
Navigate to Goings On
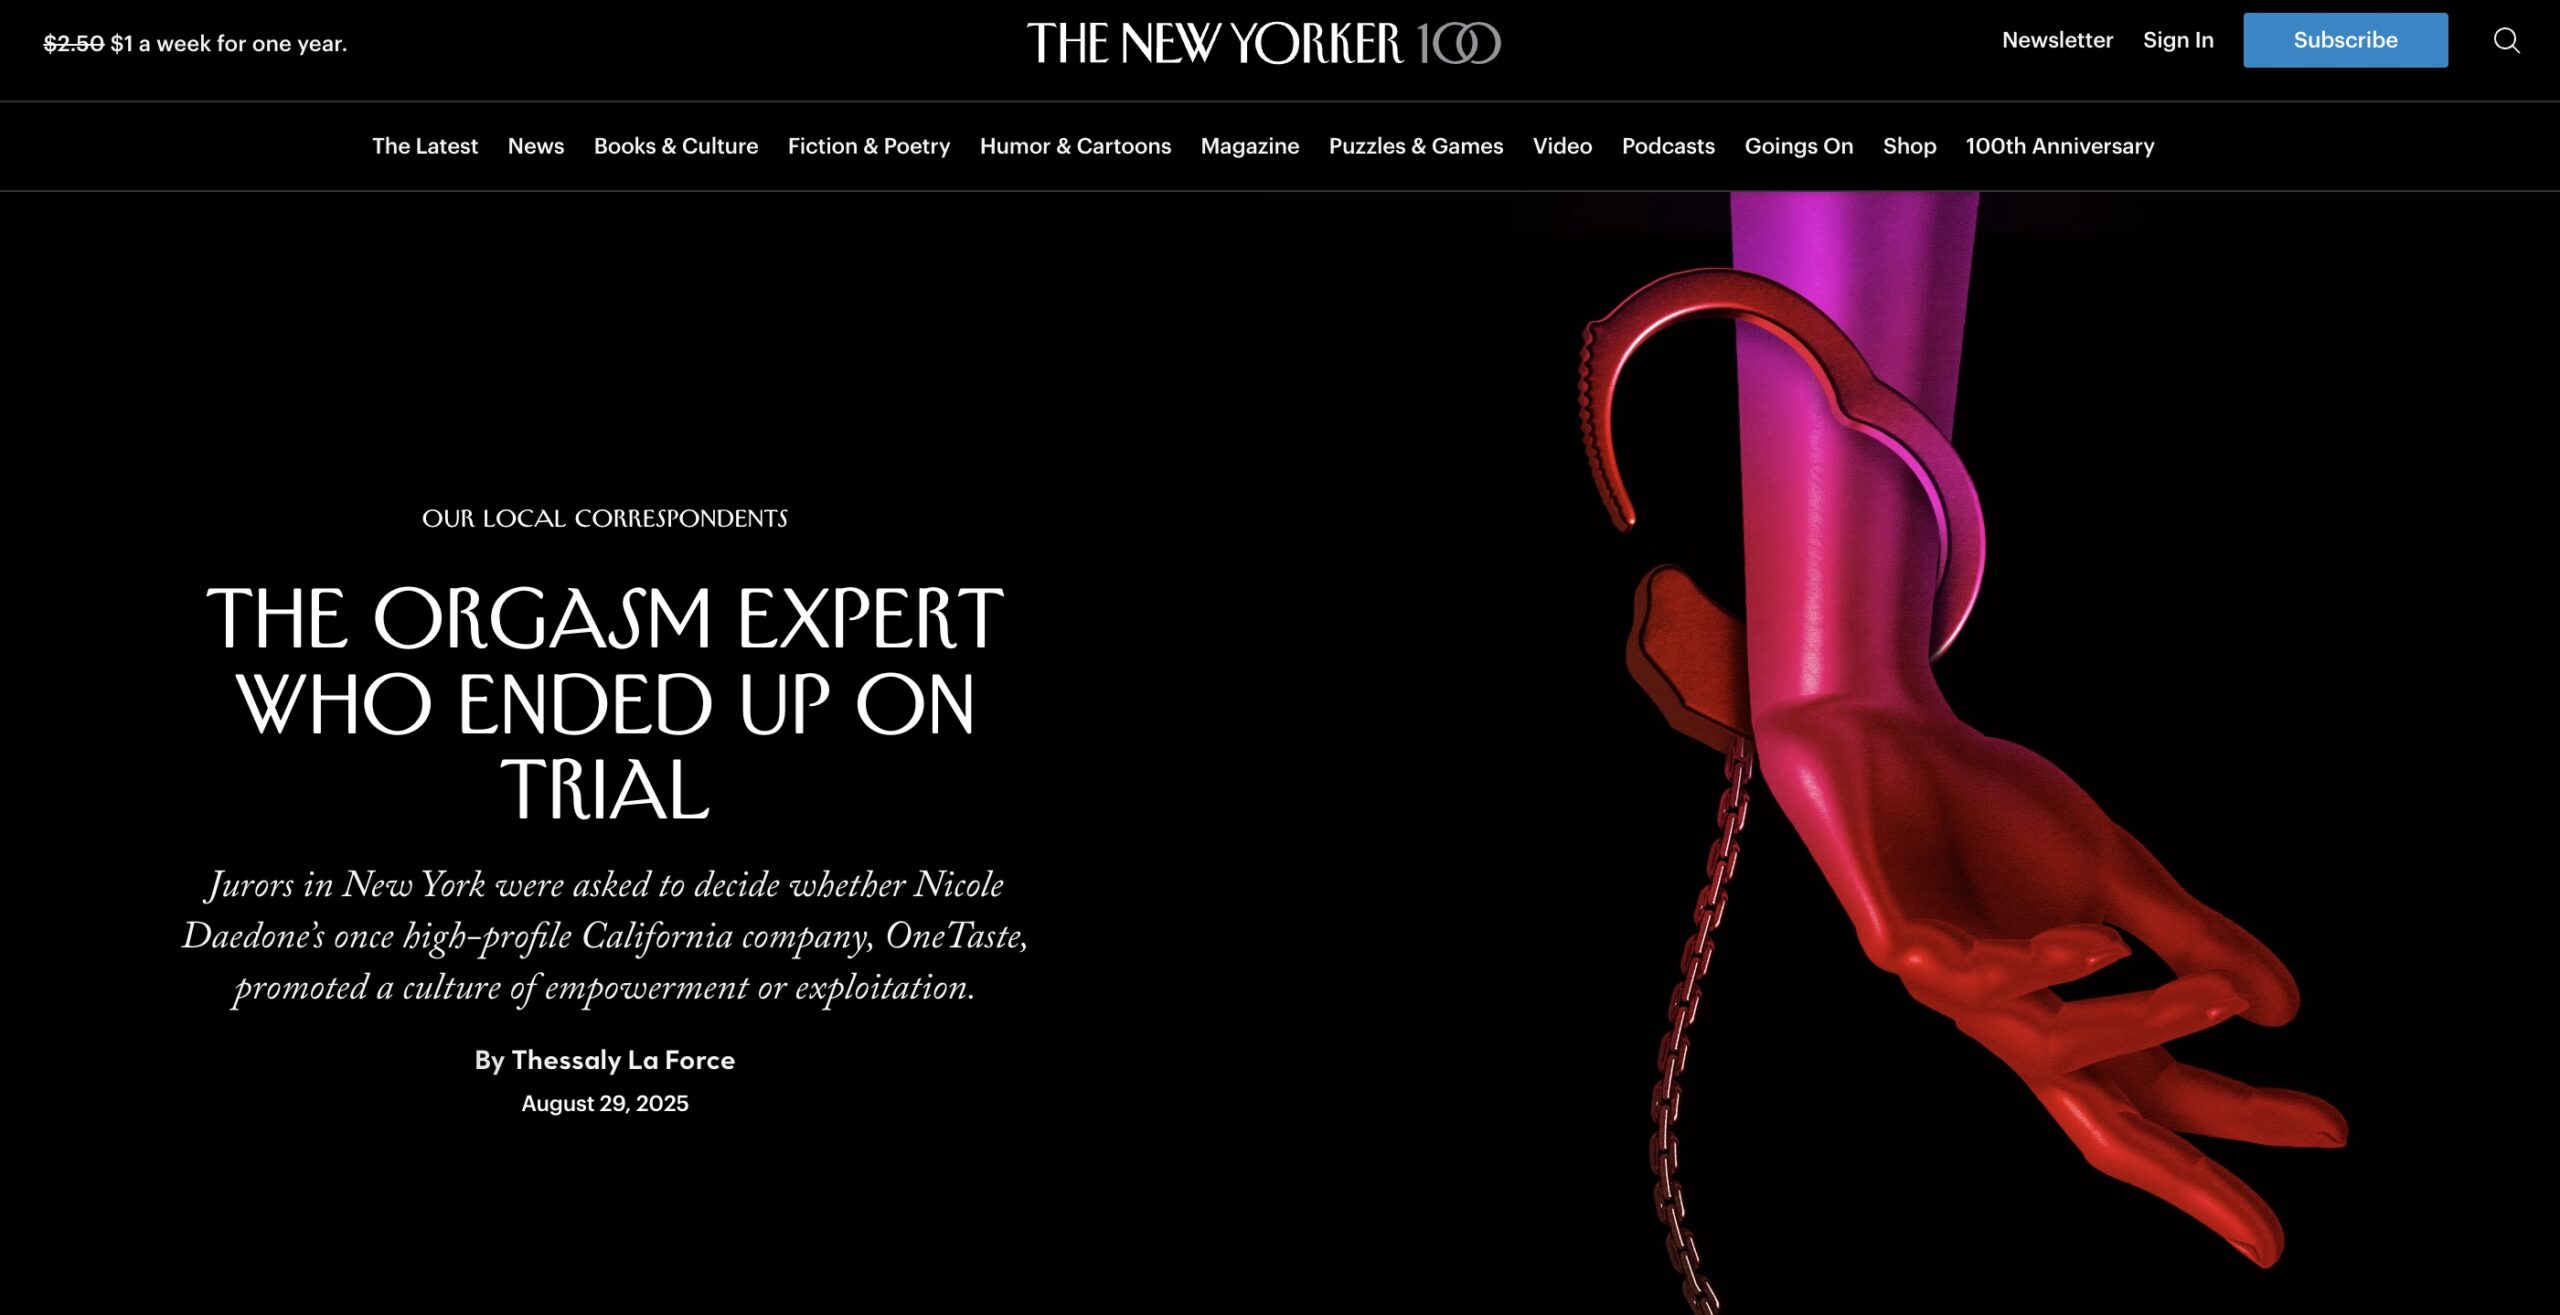point(1799,146)
